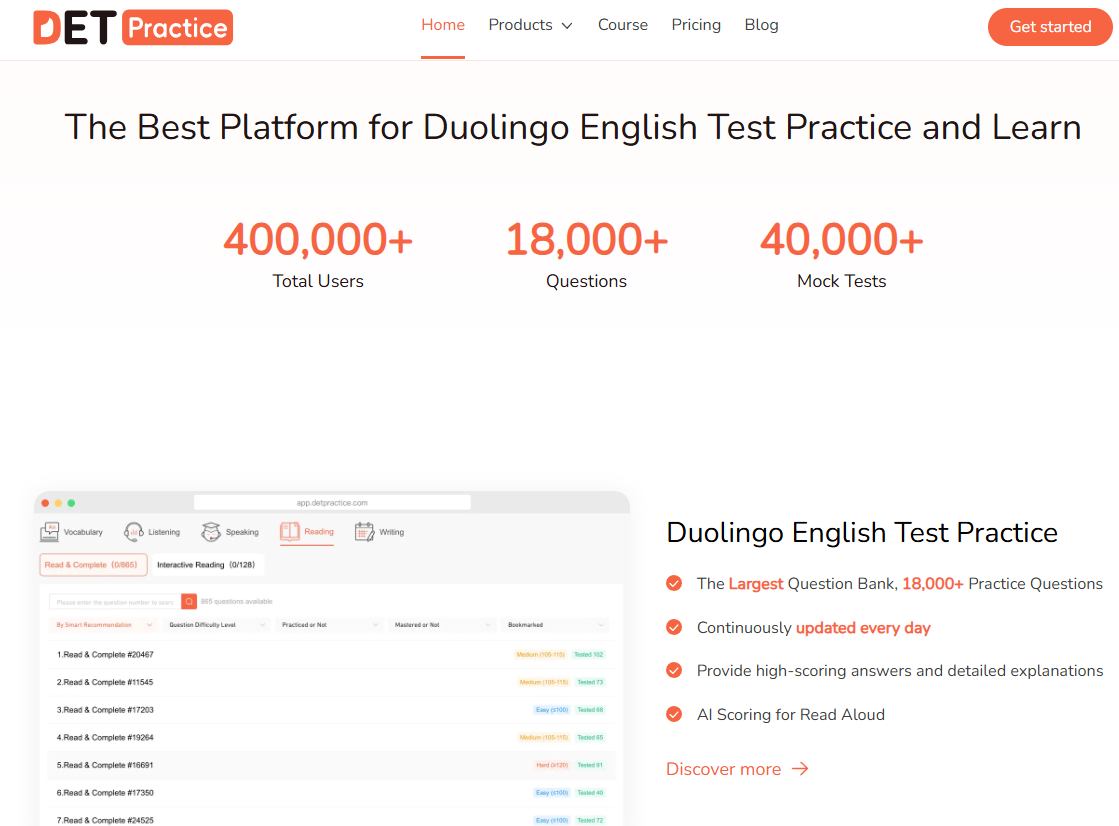Click the Medium tag on question #11545
Viewport: 1119px width, 826px height.
click(544, 683)
